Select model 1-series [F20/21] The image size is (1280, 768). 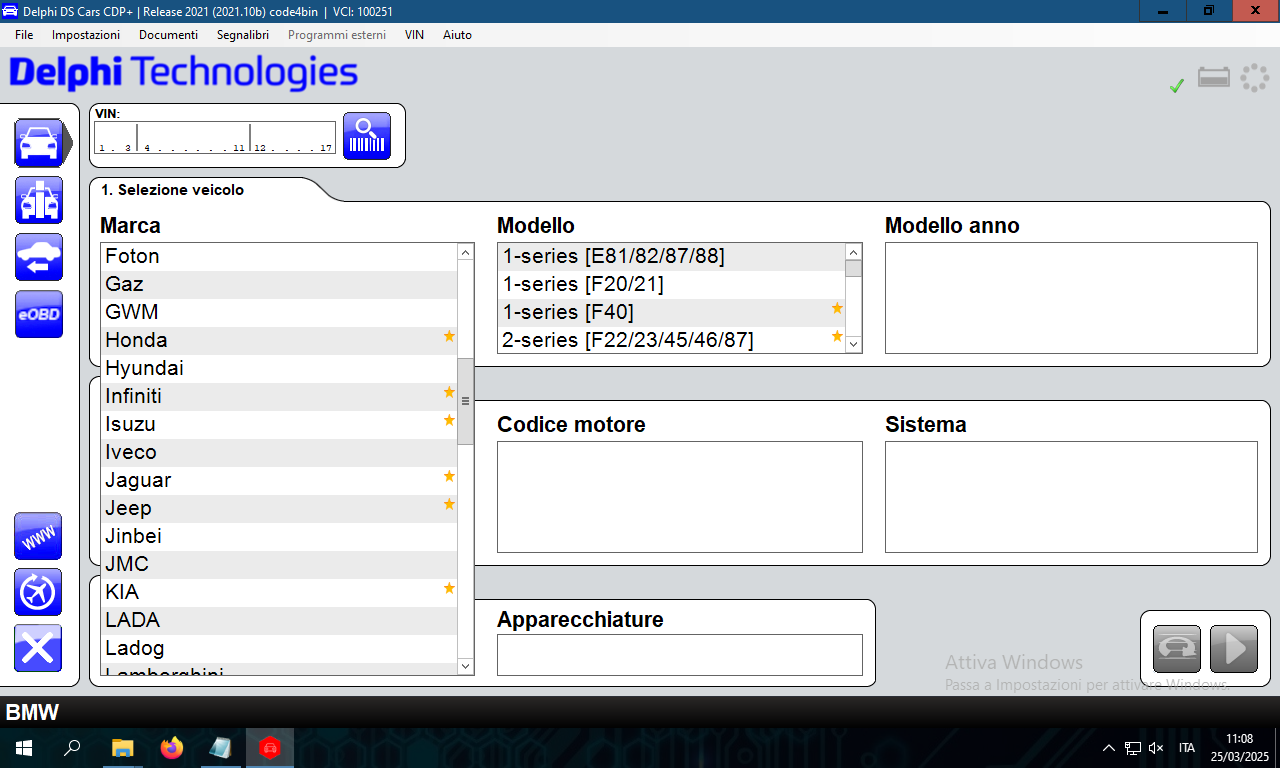671,285
